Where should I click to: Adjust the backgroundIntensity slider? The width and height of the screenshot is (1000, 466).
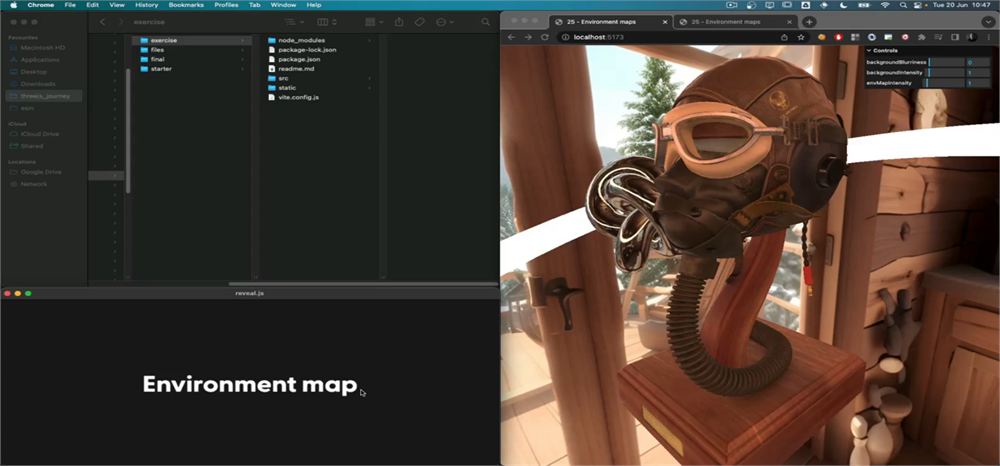point(946,73)
